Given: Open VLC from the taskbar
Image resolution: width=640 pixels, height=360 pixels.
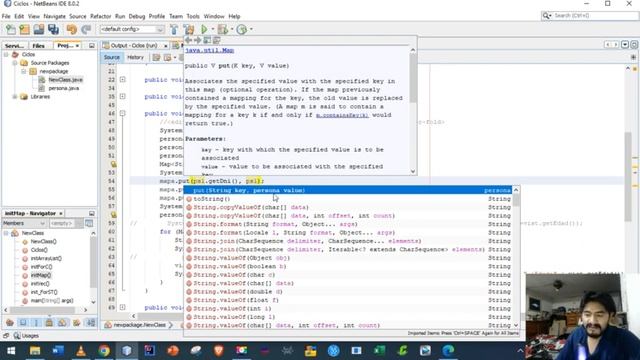Looking at the screenshot, I should click(x=81, y=351).
